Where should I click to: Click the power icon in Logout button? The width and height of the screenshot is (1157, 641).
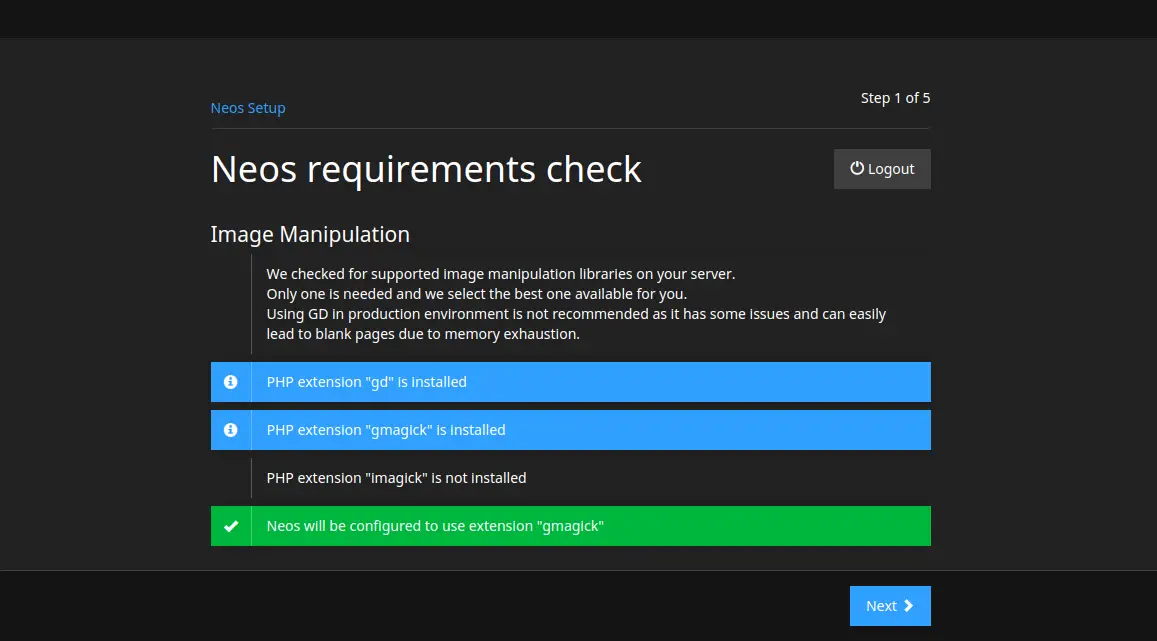point(857,168)
